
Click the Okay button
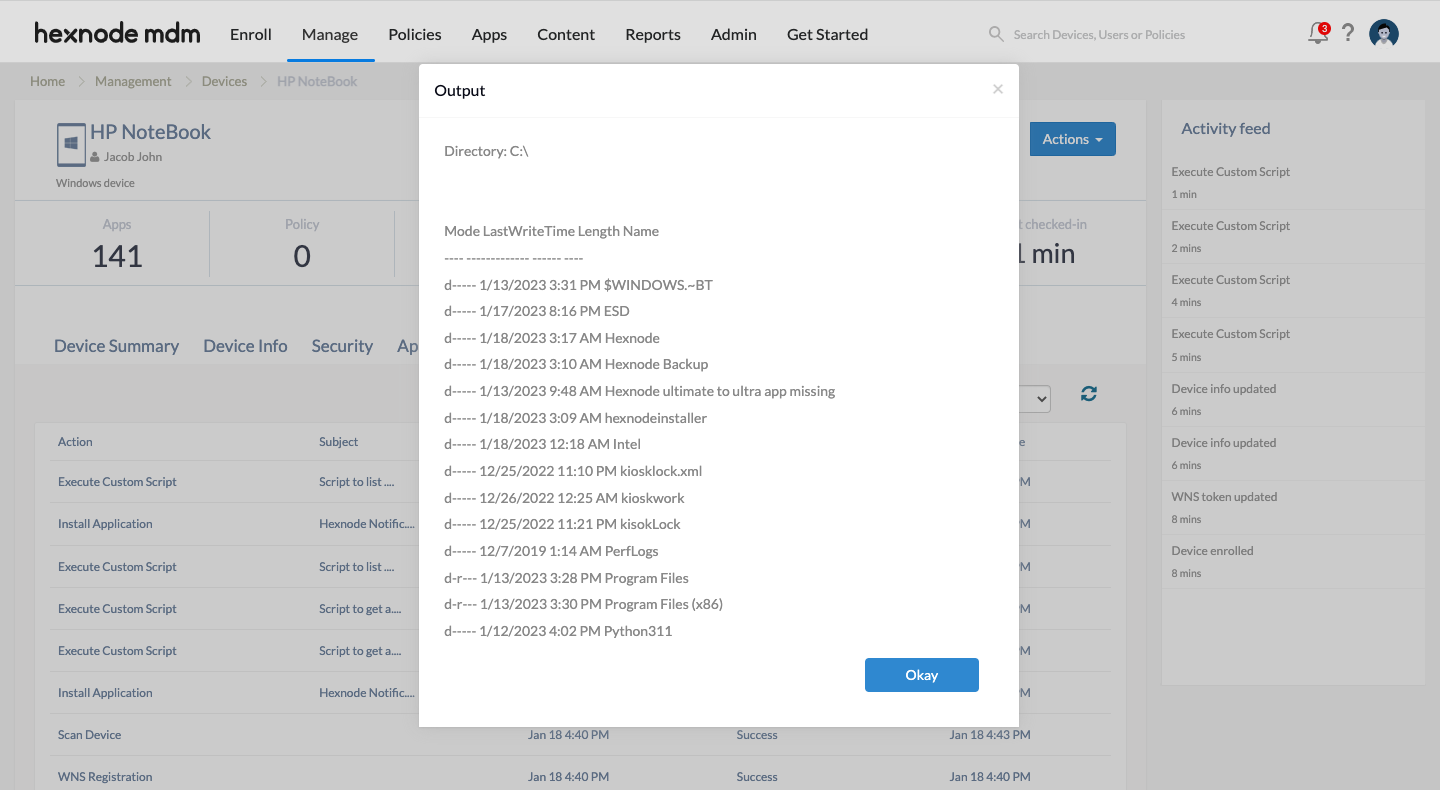pyautogui.click(x=921, y=675)
